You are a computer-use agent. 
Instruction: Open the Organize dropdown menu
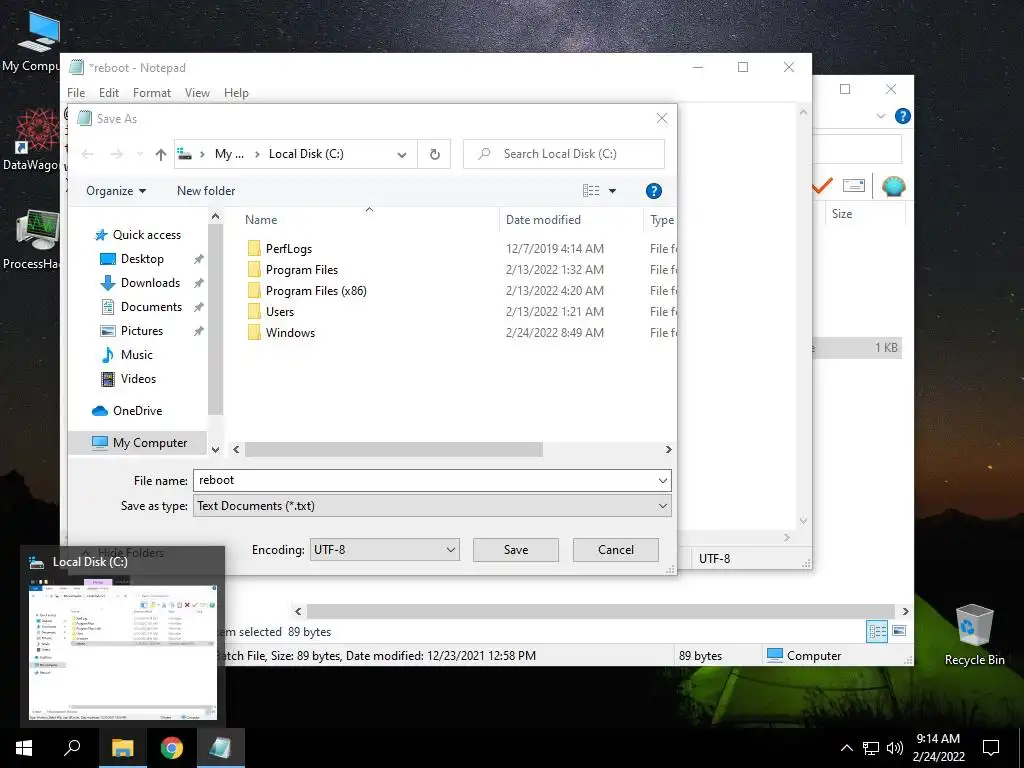tap(116, 191)
